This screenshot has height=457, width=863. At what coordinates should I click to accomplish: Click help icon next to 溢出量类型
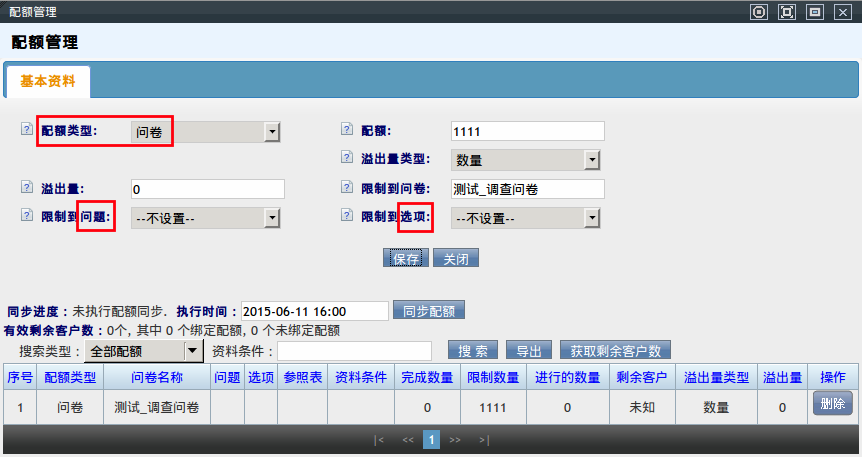tap(347, 158)
